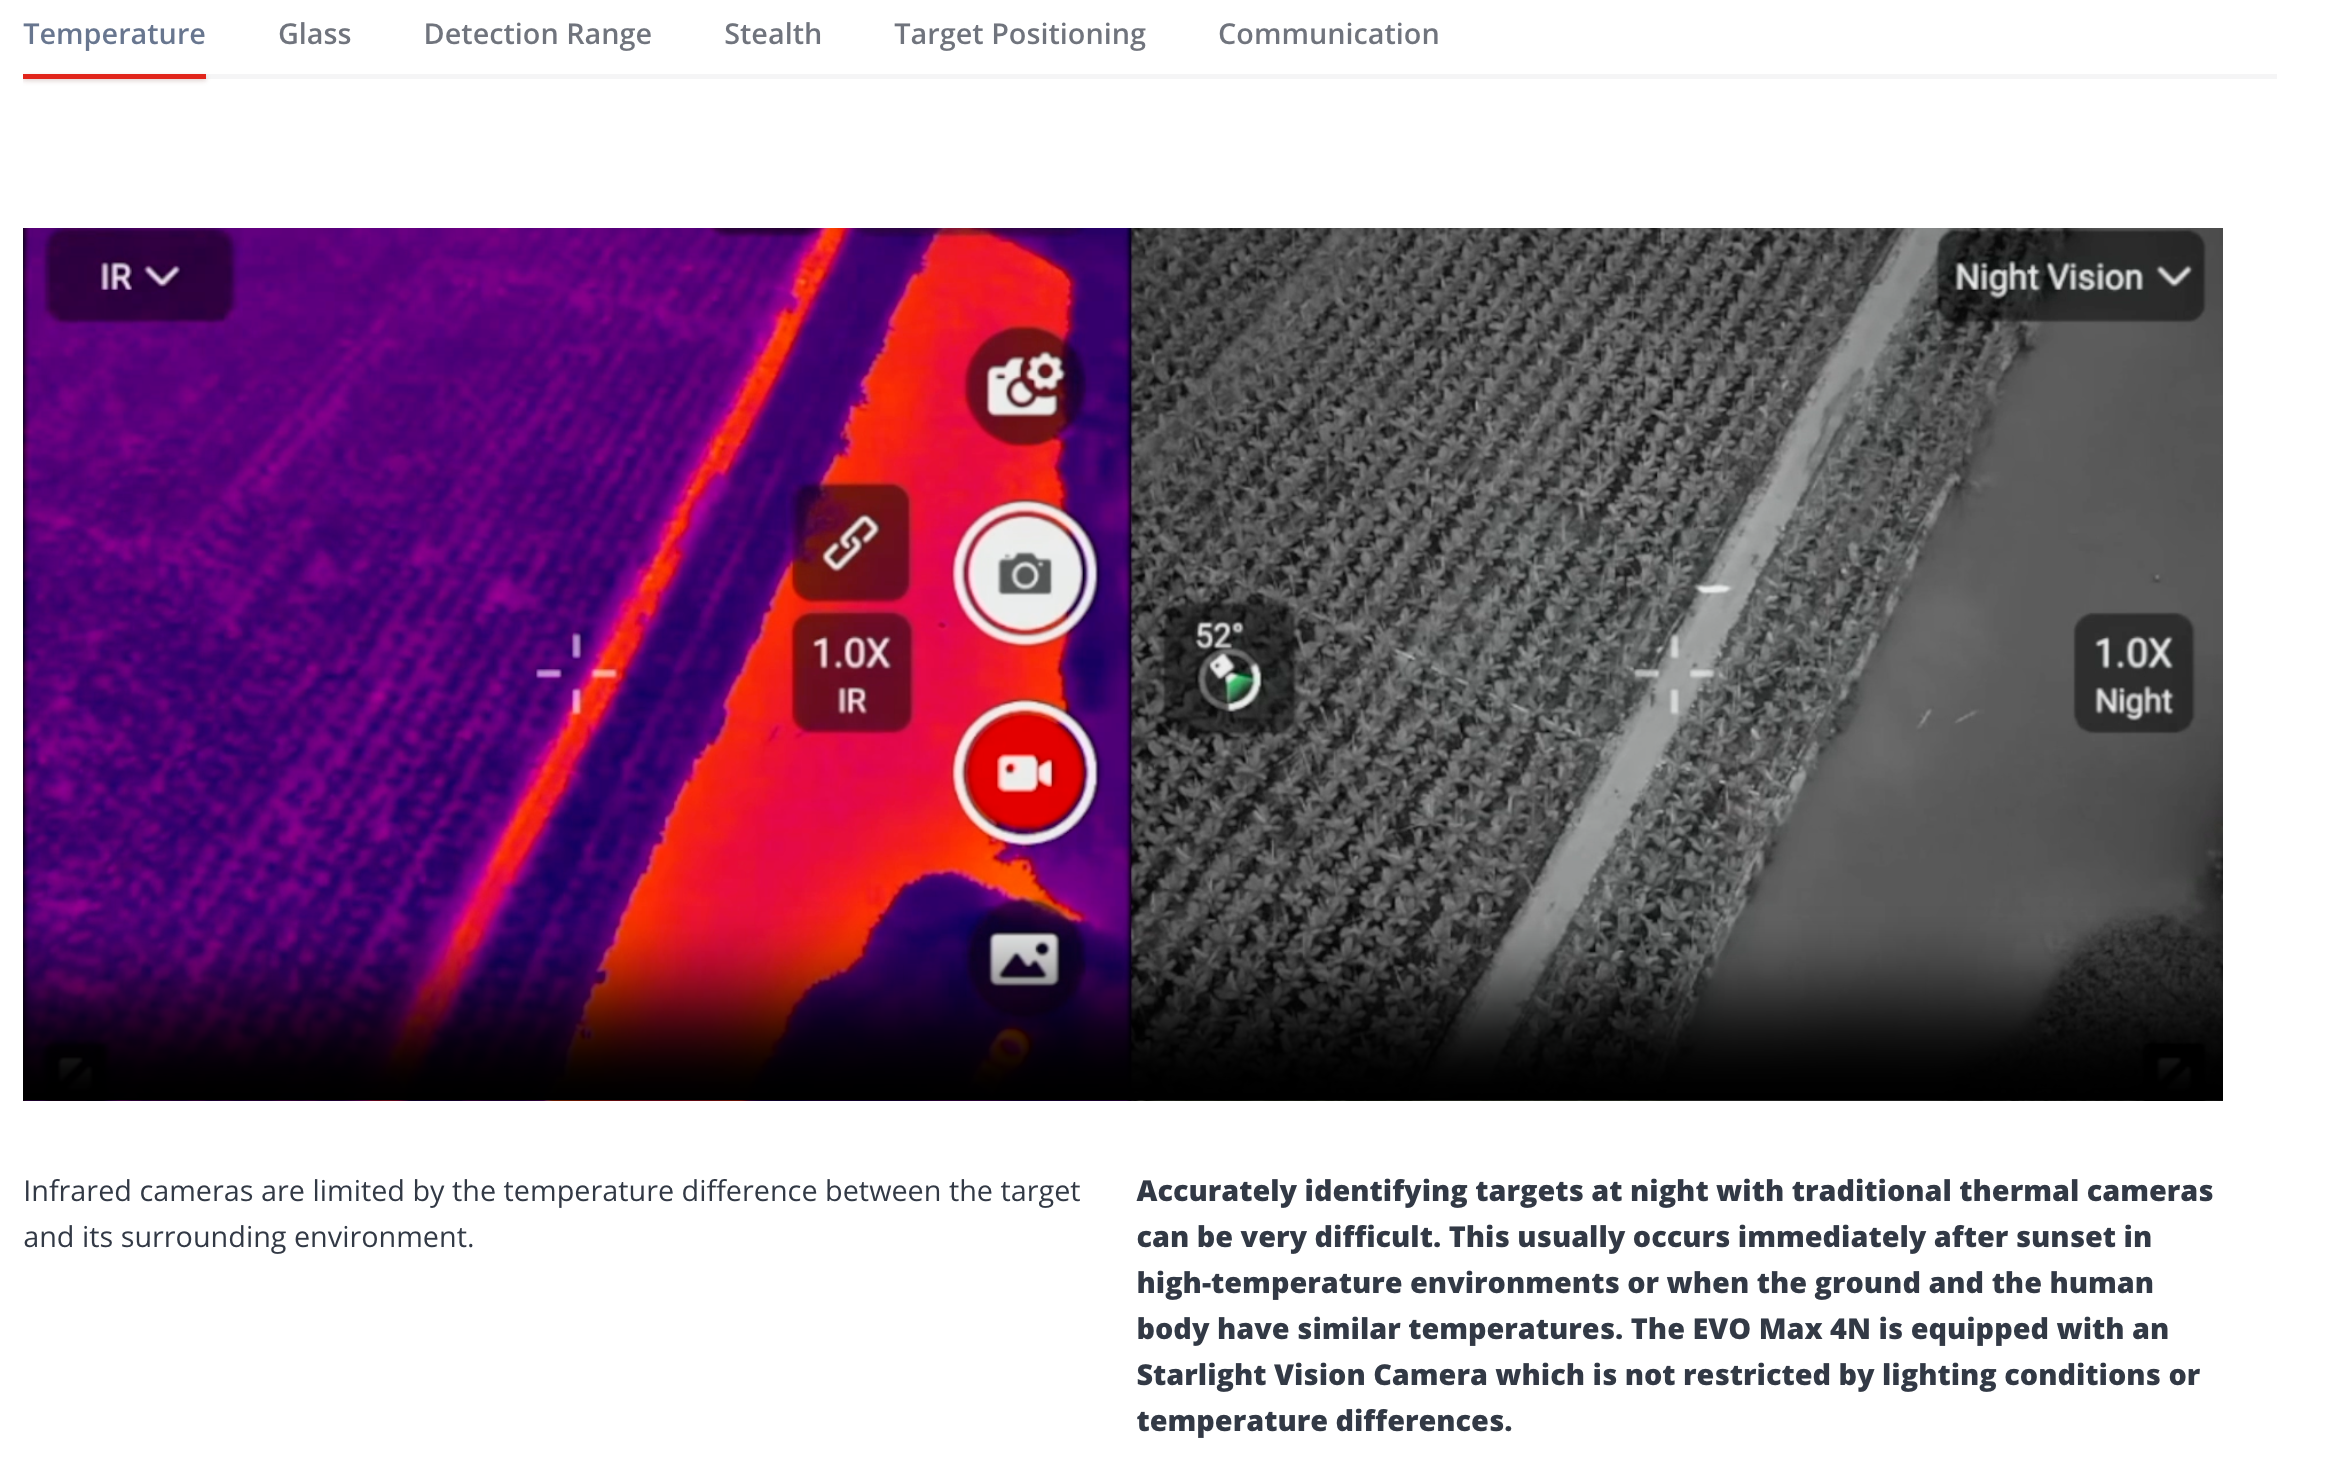The image size is (2352, 1458).
Task: Click the night vision crosshair center
Action: [1673, 674]
